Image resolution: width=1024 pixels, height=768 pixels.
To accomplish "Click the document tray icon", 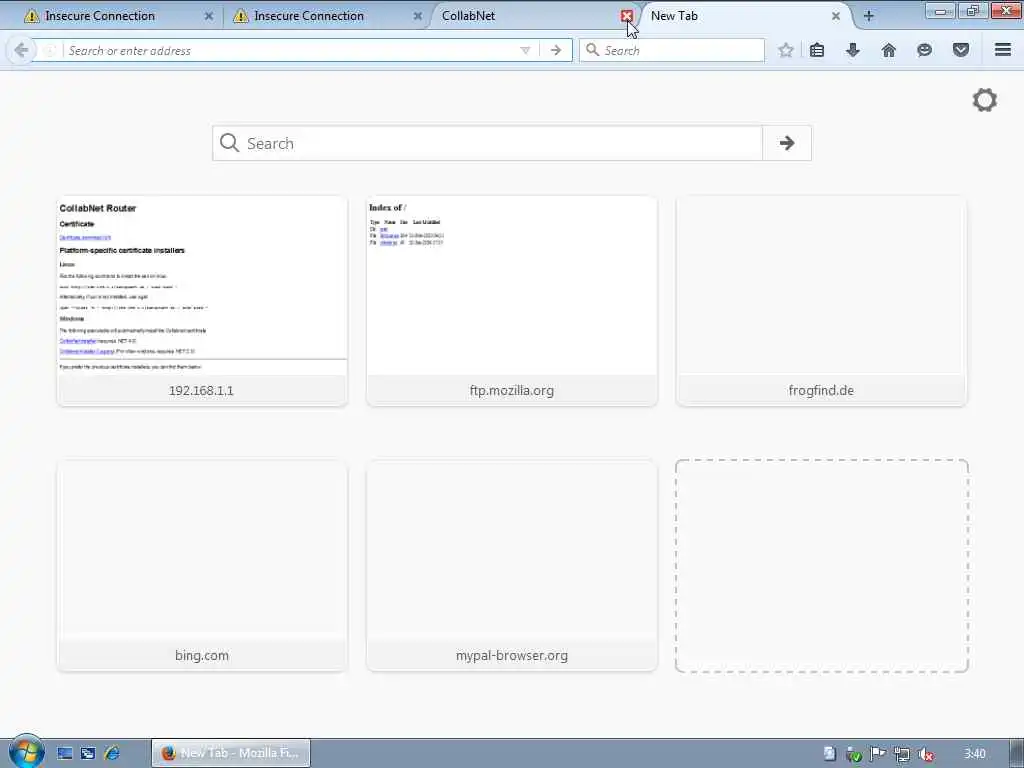I will point(829,754).
